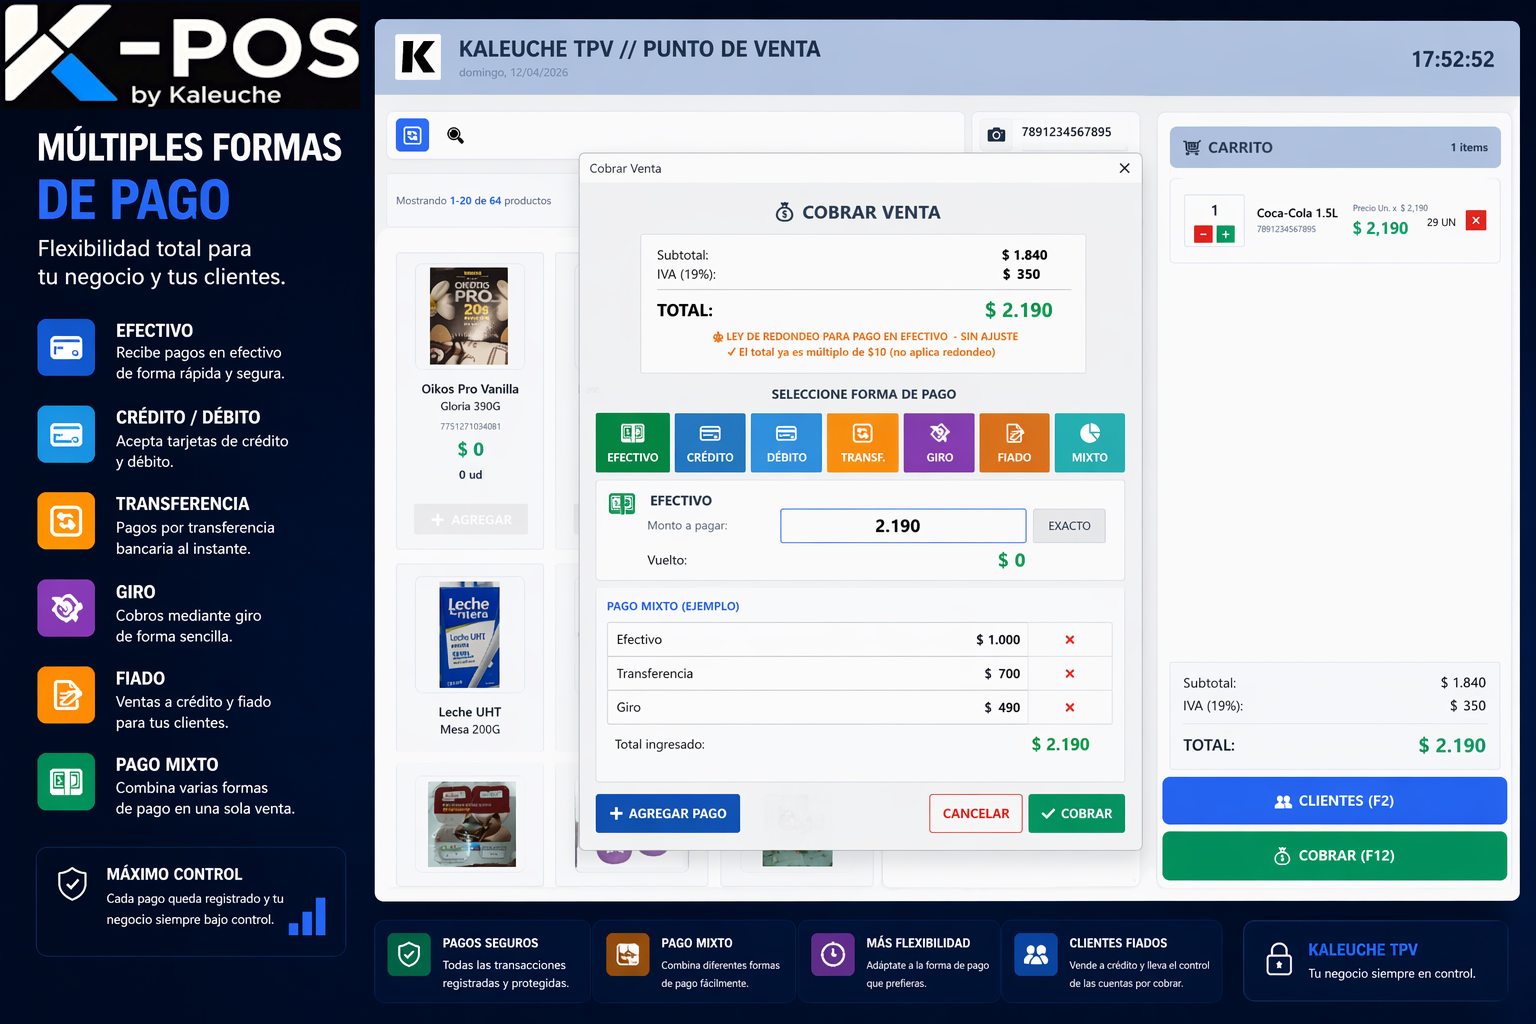The image size is (1536, 1024).
Task: Click the '1 items' cart count
Action: pos(1469,148)
